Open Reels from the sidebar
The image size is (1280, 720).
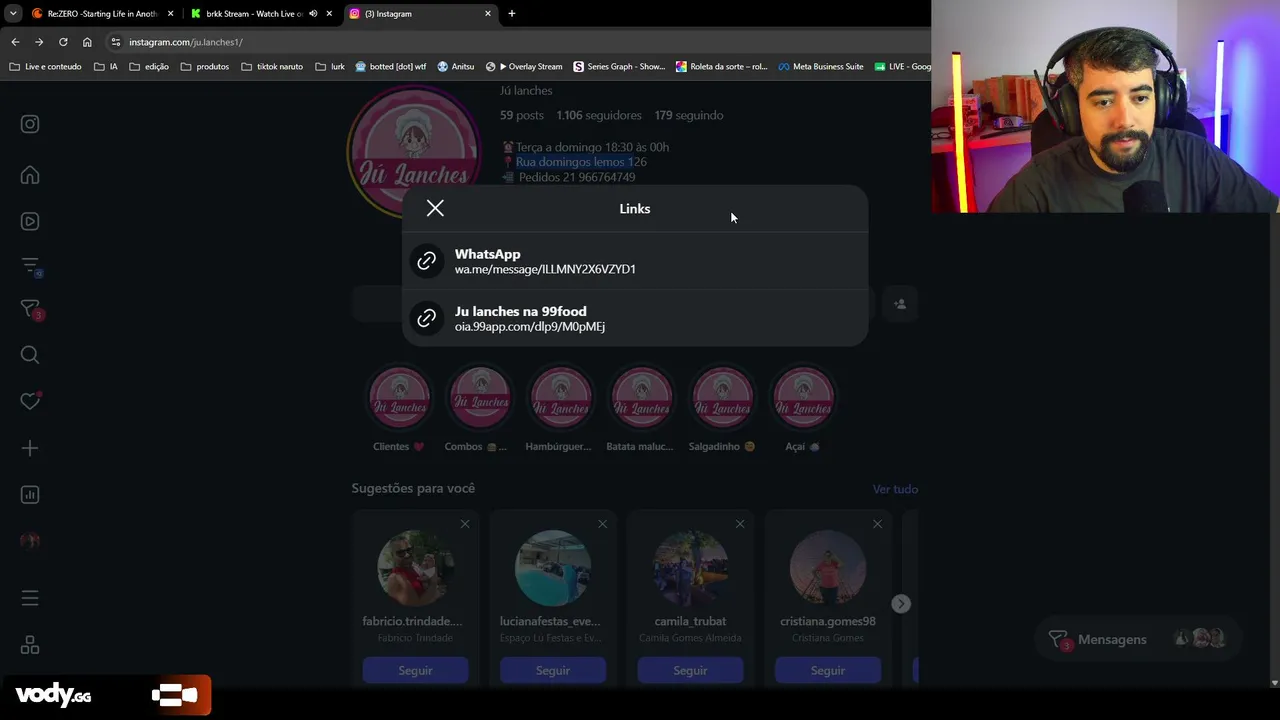click(x=30, y=221)
